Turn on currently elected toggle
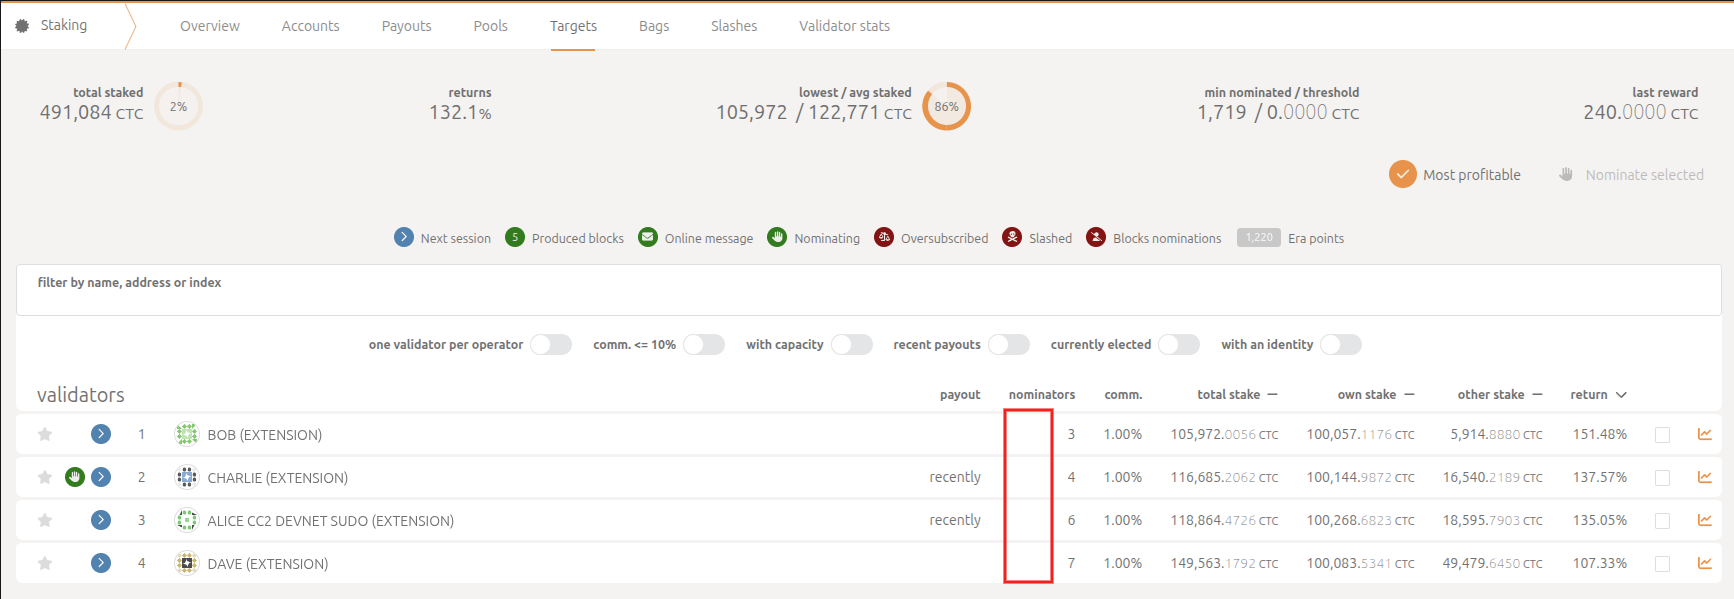 [x=1179, y=345]
